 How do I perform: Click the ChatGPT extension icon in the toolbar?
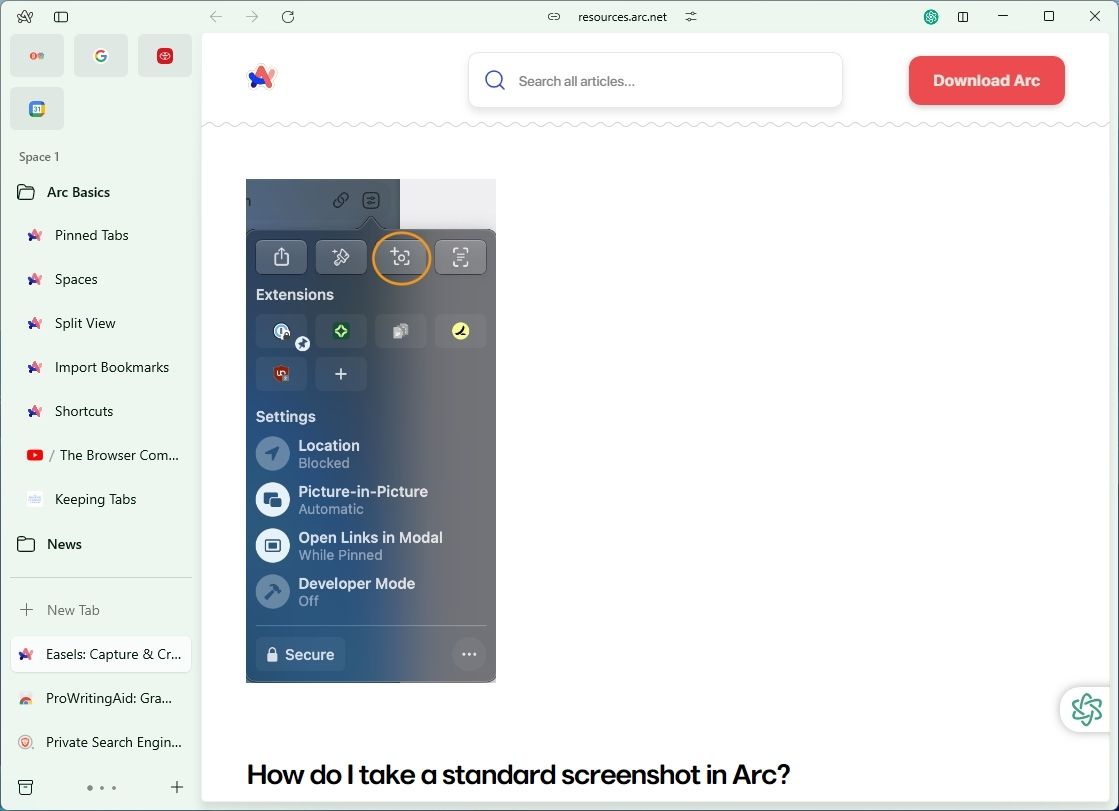click(x=931, y=16)
